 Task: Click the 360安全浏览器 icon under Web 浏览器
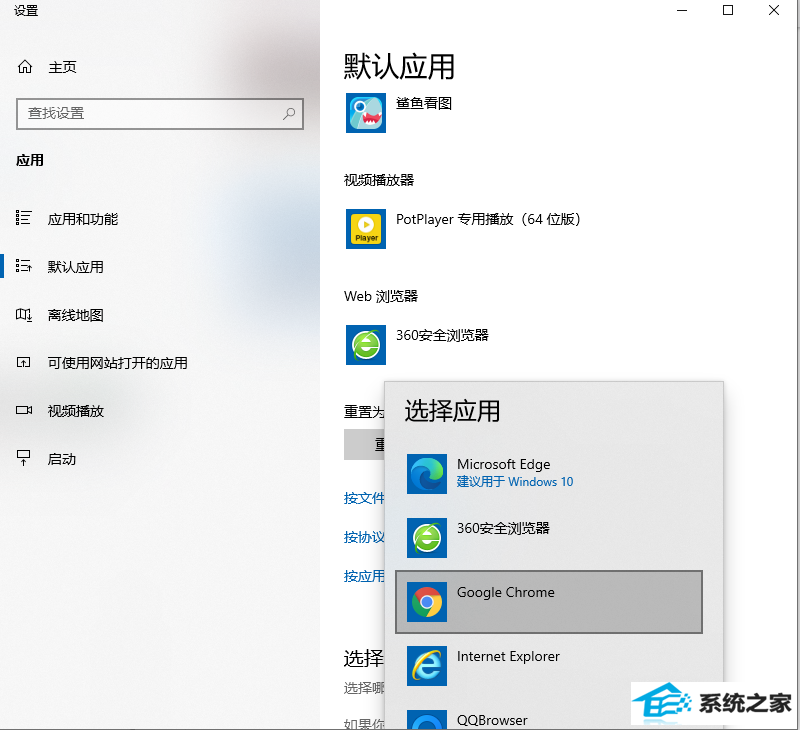[366, 345]
